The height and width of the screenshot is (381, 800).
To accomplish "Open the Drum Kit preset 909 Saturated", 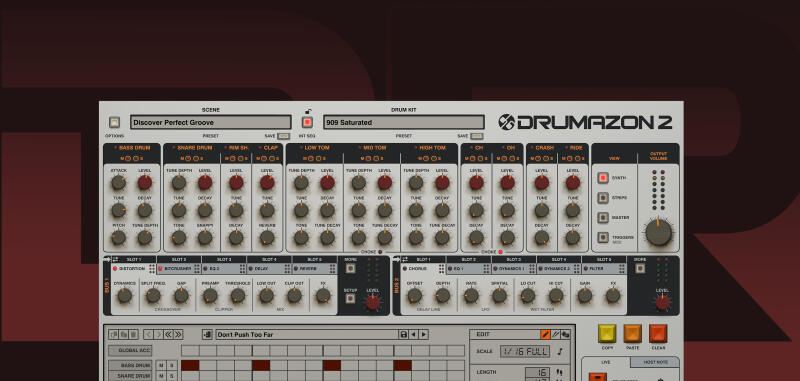I will pos(404,122).
